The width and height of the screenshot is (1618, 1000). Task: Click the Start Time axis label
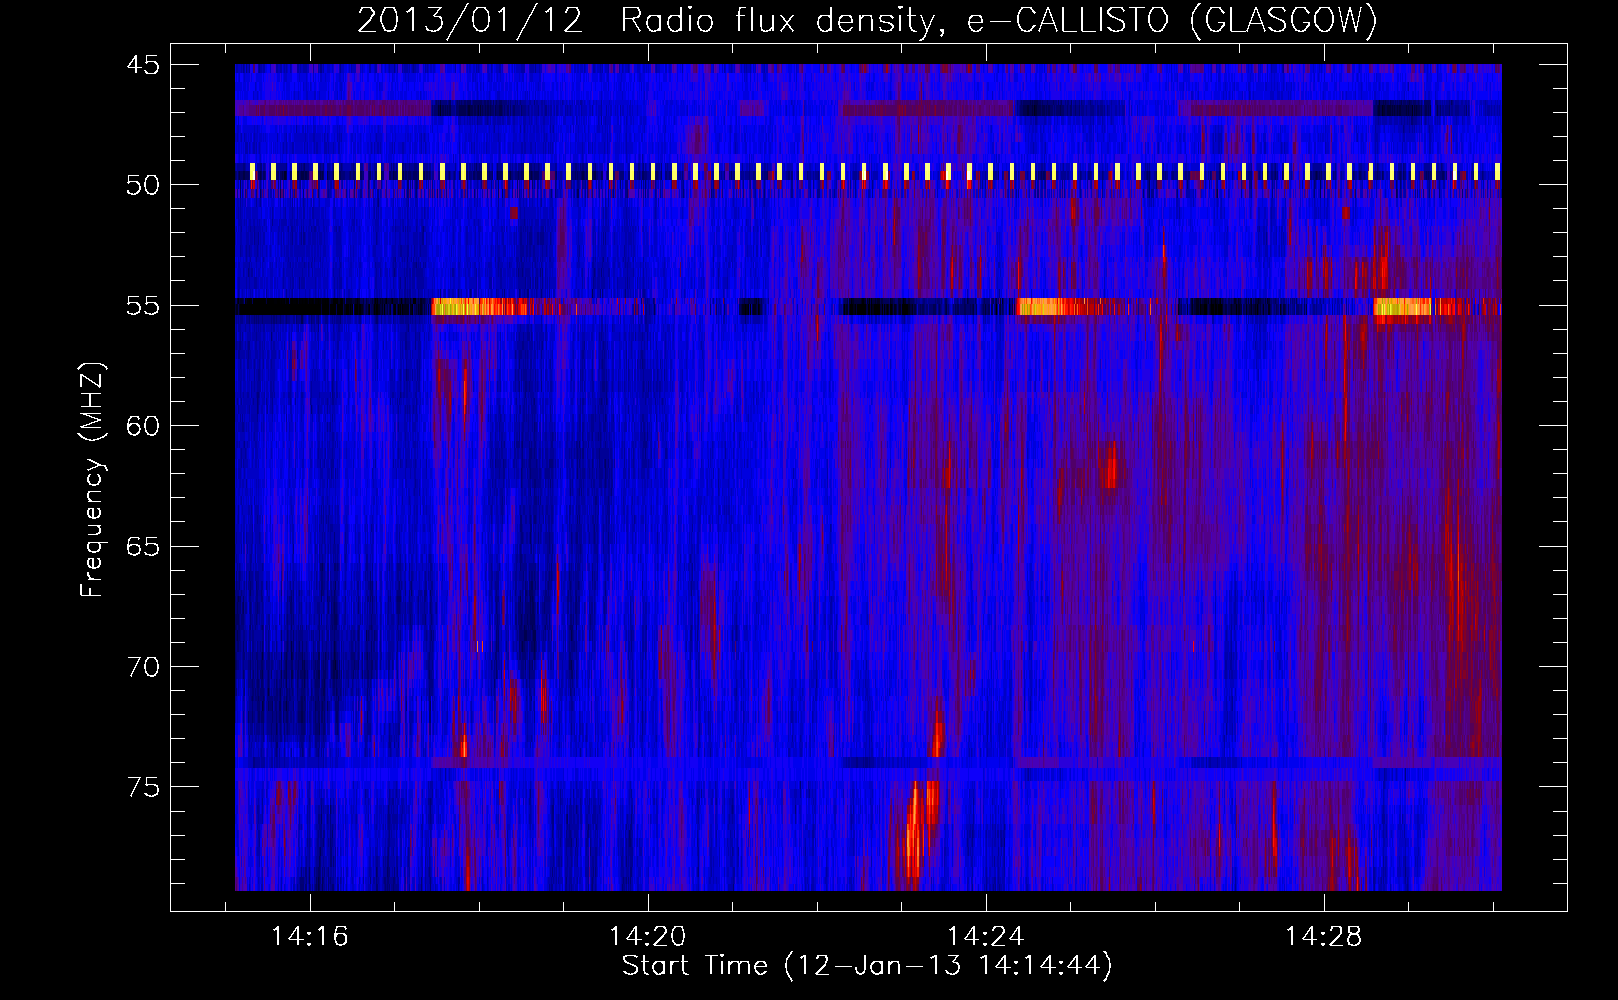[867, 966]
